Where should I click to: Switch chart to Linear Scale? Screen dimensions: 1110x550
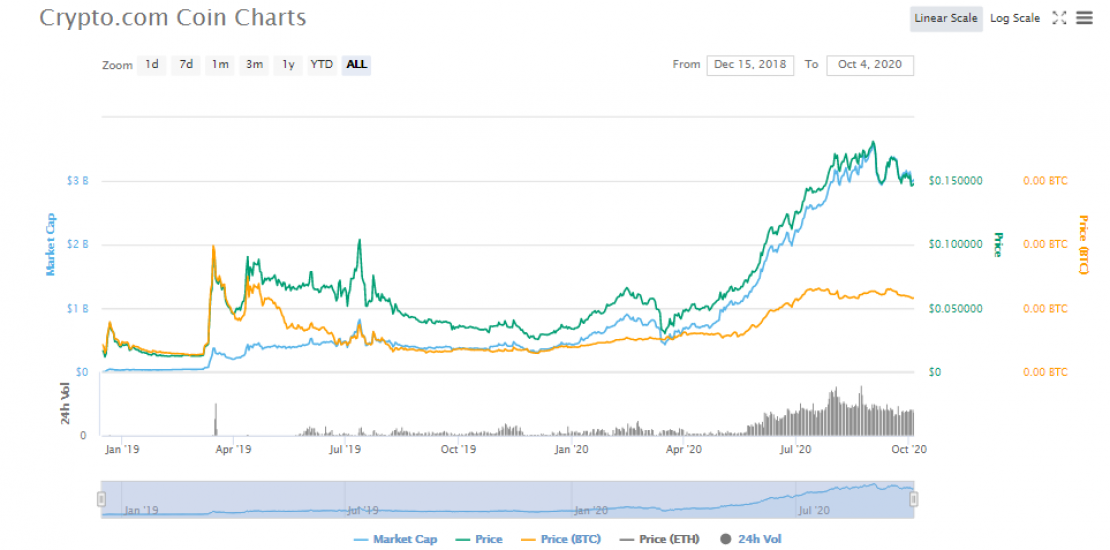[945, 18]
